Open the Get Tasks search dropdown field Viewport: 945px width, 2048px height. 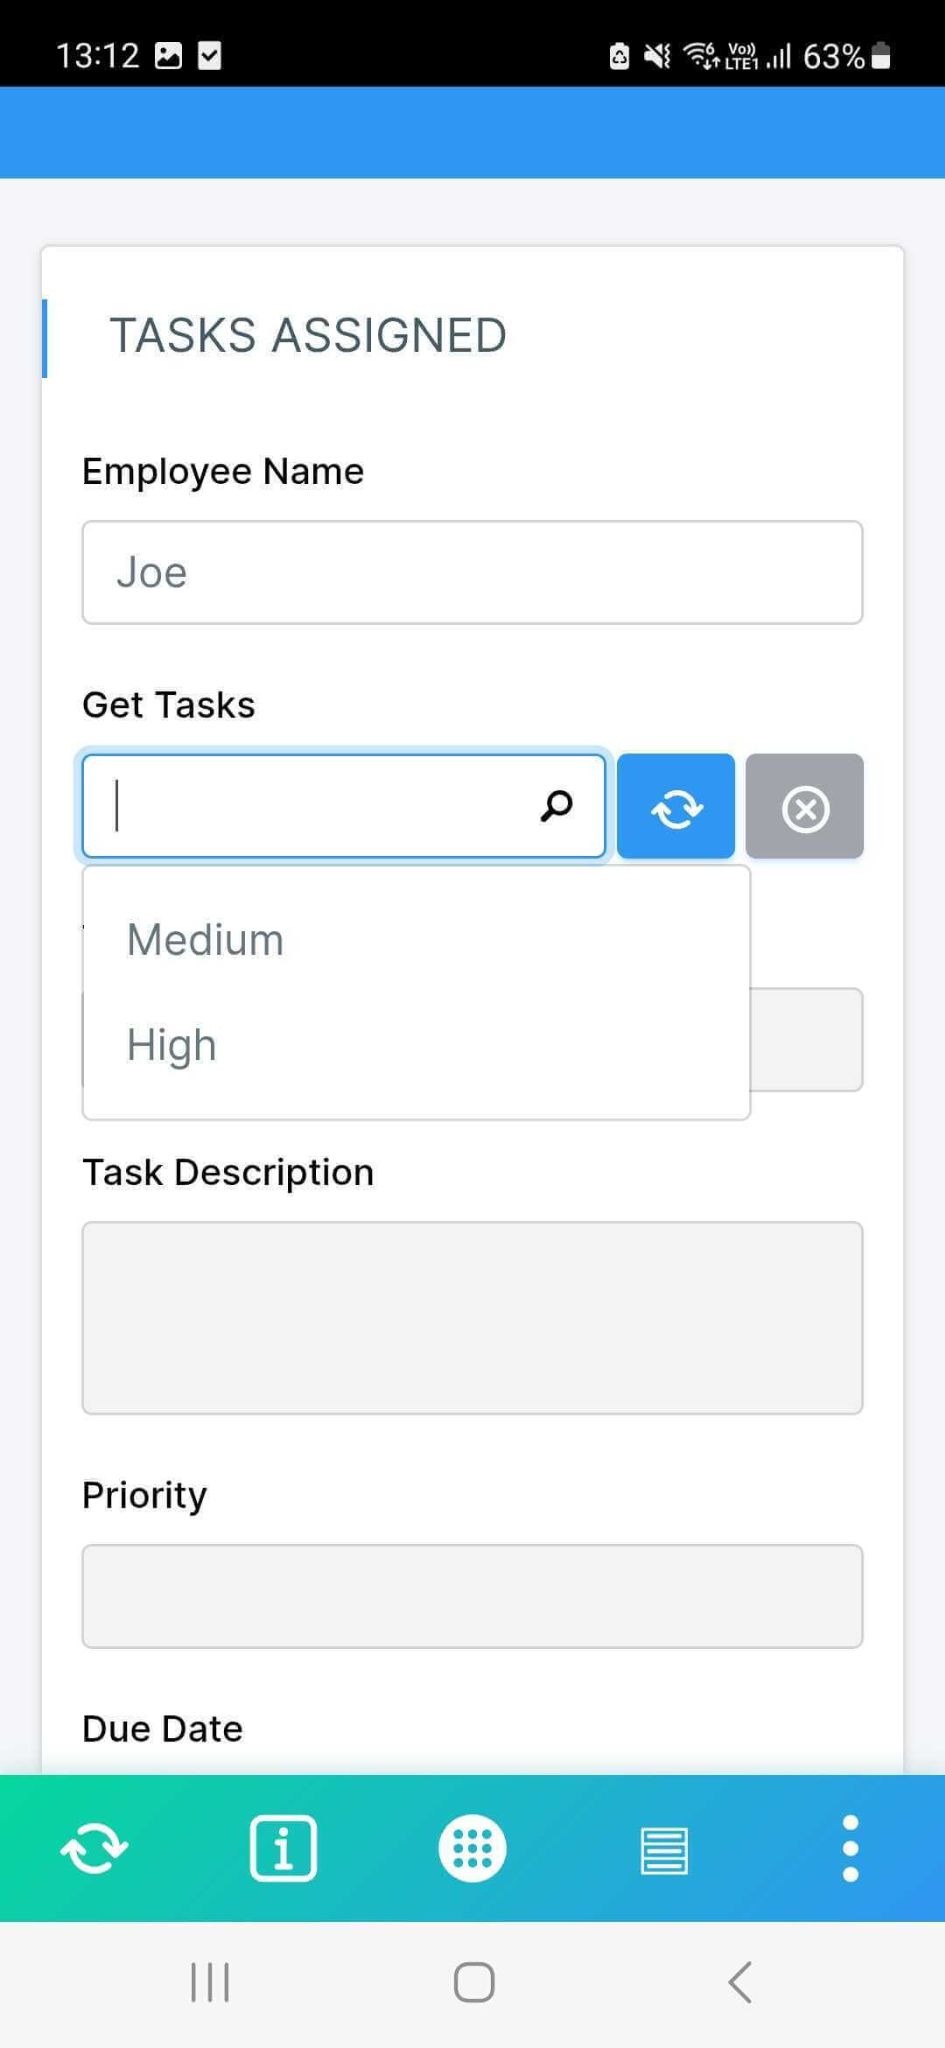pyautogui.click(x=300, y=806)
